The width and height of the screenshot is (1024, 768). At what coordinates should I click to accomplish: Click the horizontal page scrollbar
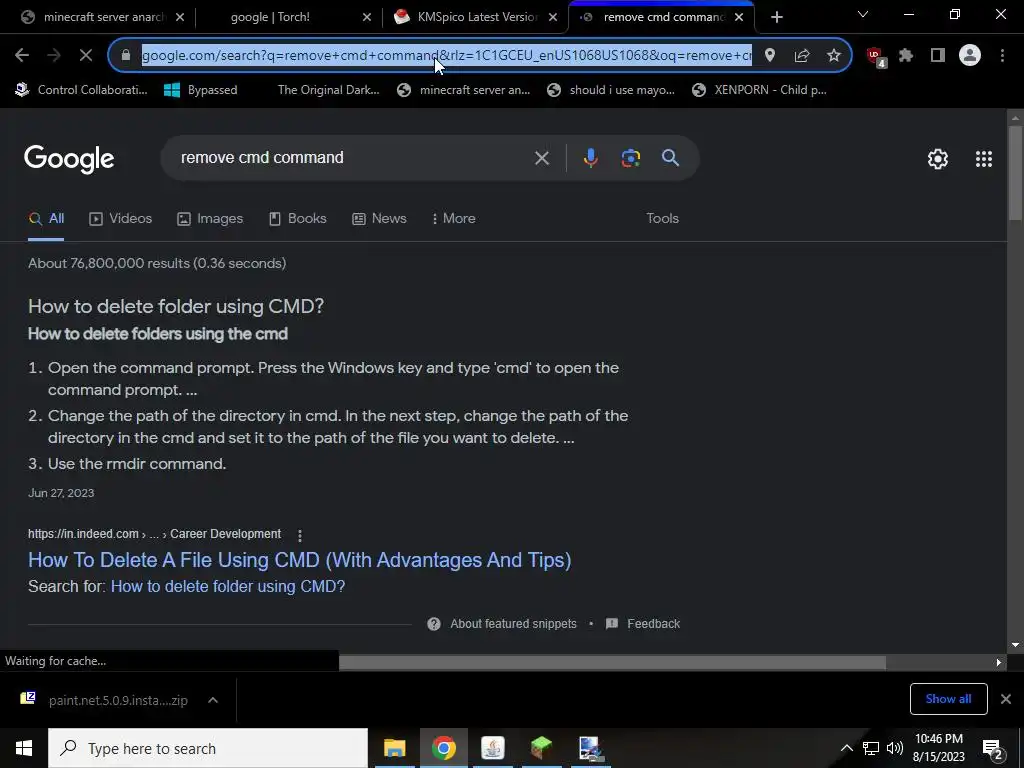(613, 662)
